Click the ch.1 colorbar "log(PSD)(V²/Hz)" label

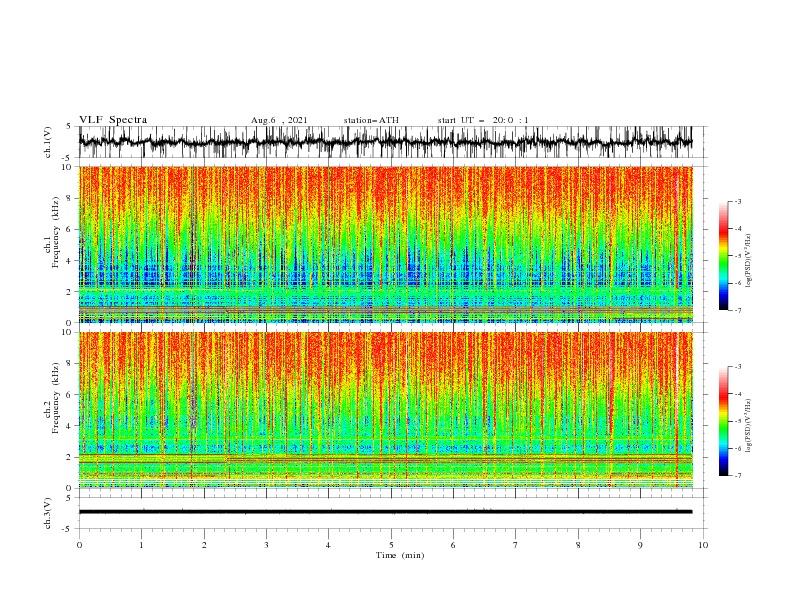748,261
